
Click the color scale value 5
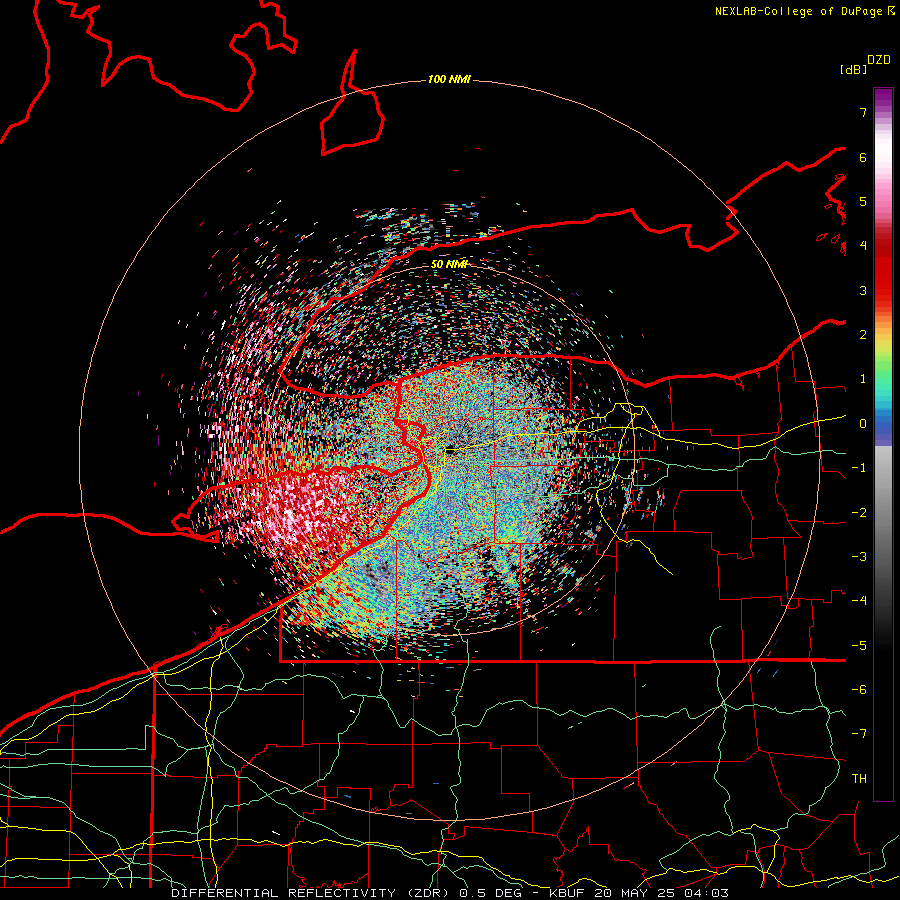pos(863,201)
